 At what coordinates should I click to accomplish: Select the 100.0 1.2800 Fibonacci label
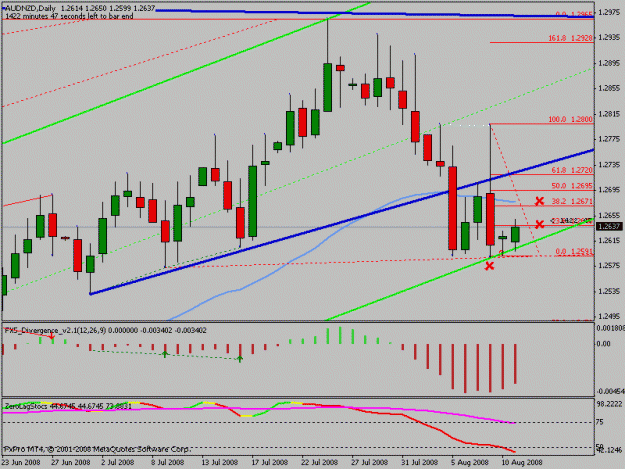pyautogui.click(x=571, y=119)
